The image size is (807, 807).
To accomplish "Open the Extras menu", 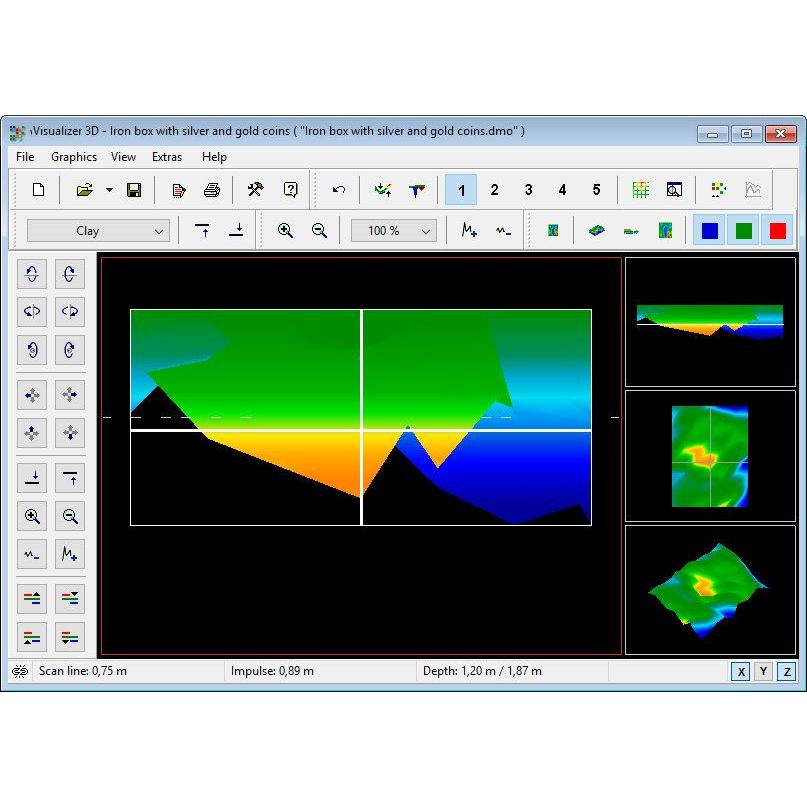I will (167, 157).
